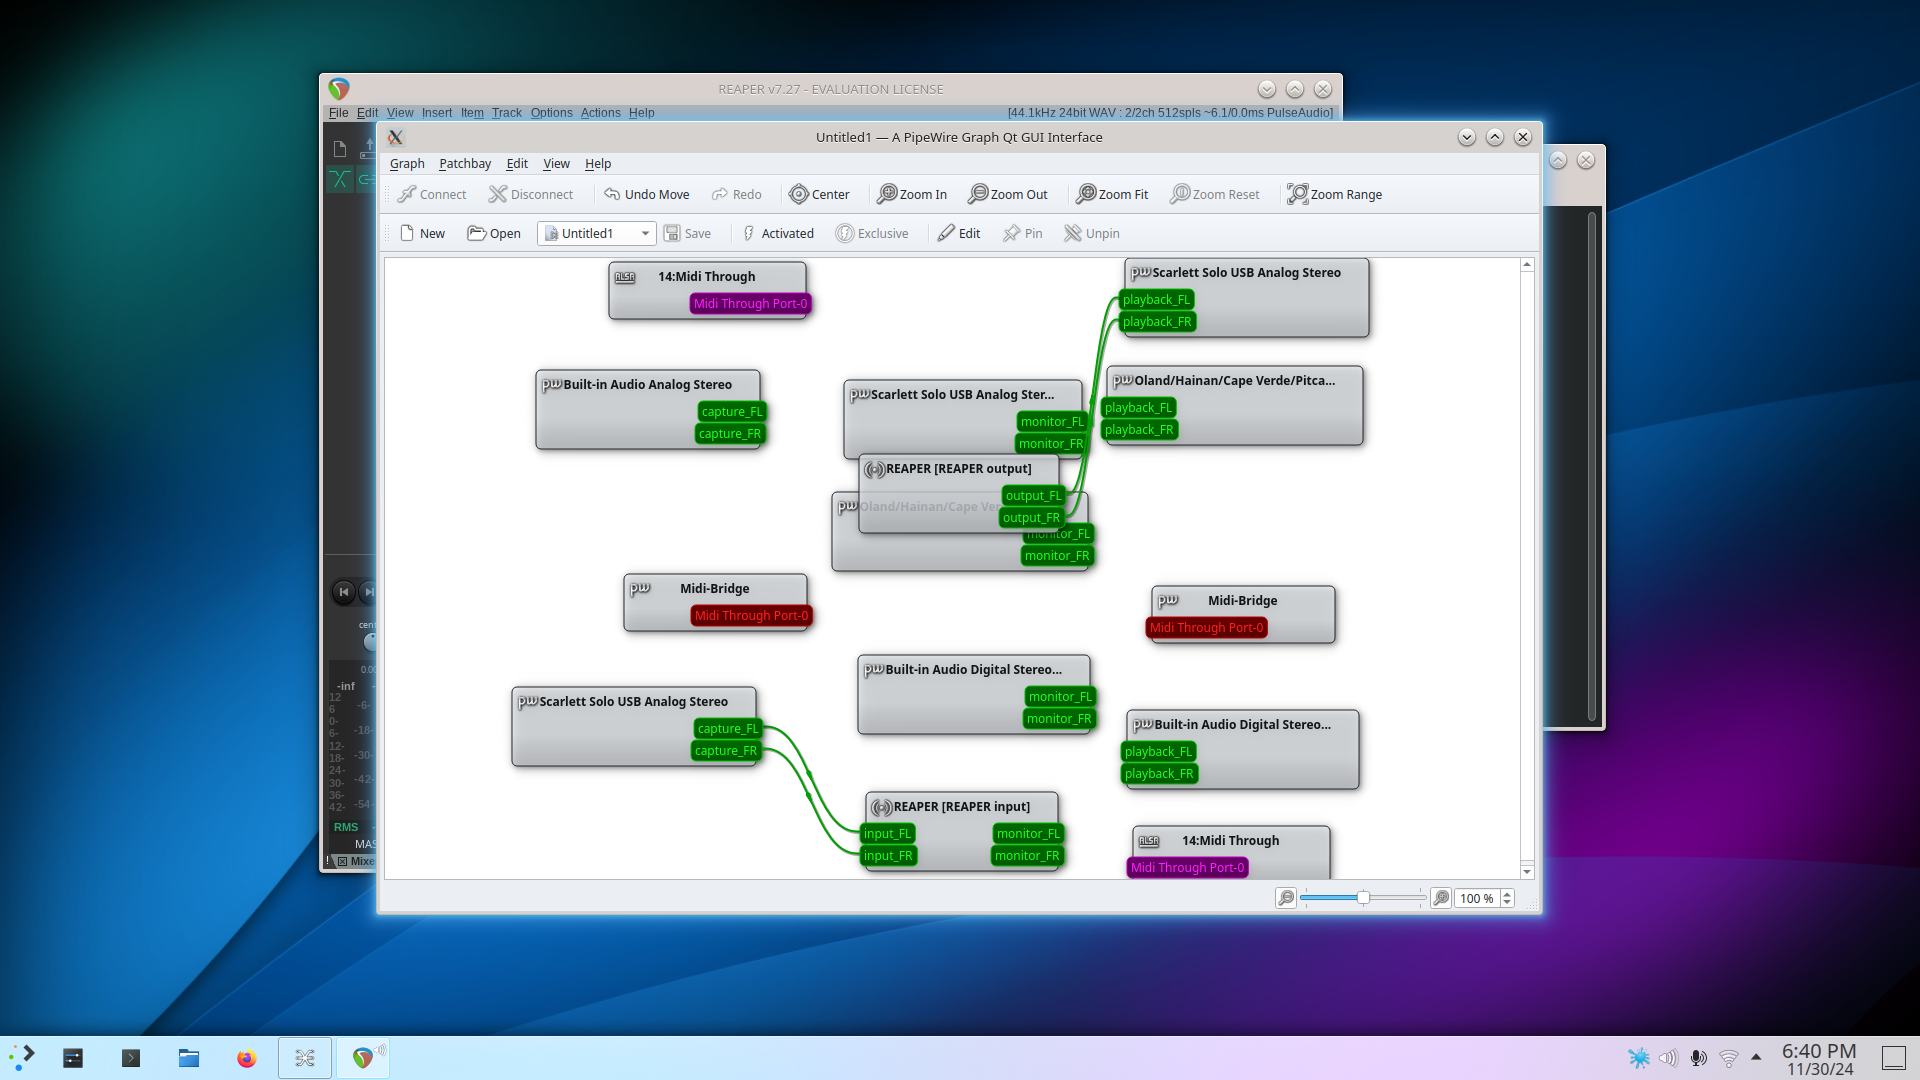Select output_FR on REAPER output node
Viewport: 1920px width, 1080px height.
tap(1031, 517)
